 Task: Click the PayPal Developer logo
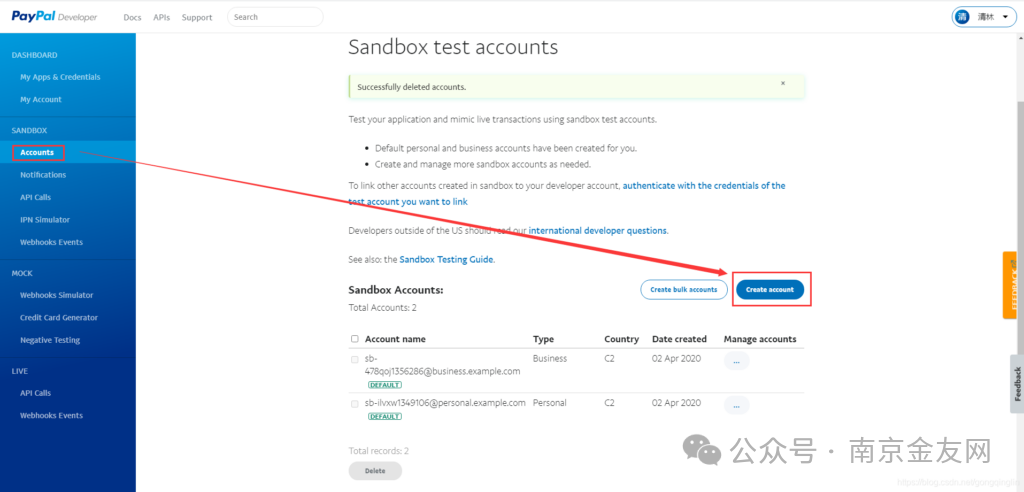(55, 17)
